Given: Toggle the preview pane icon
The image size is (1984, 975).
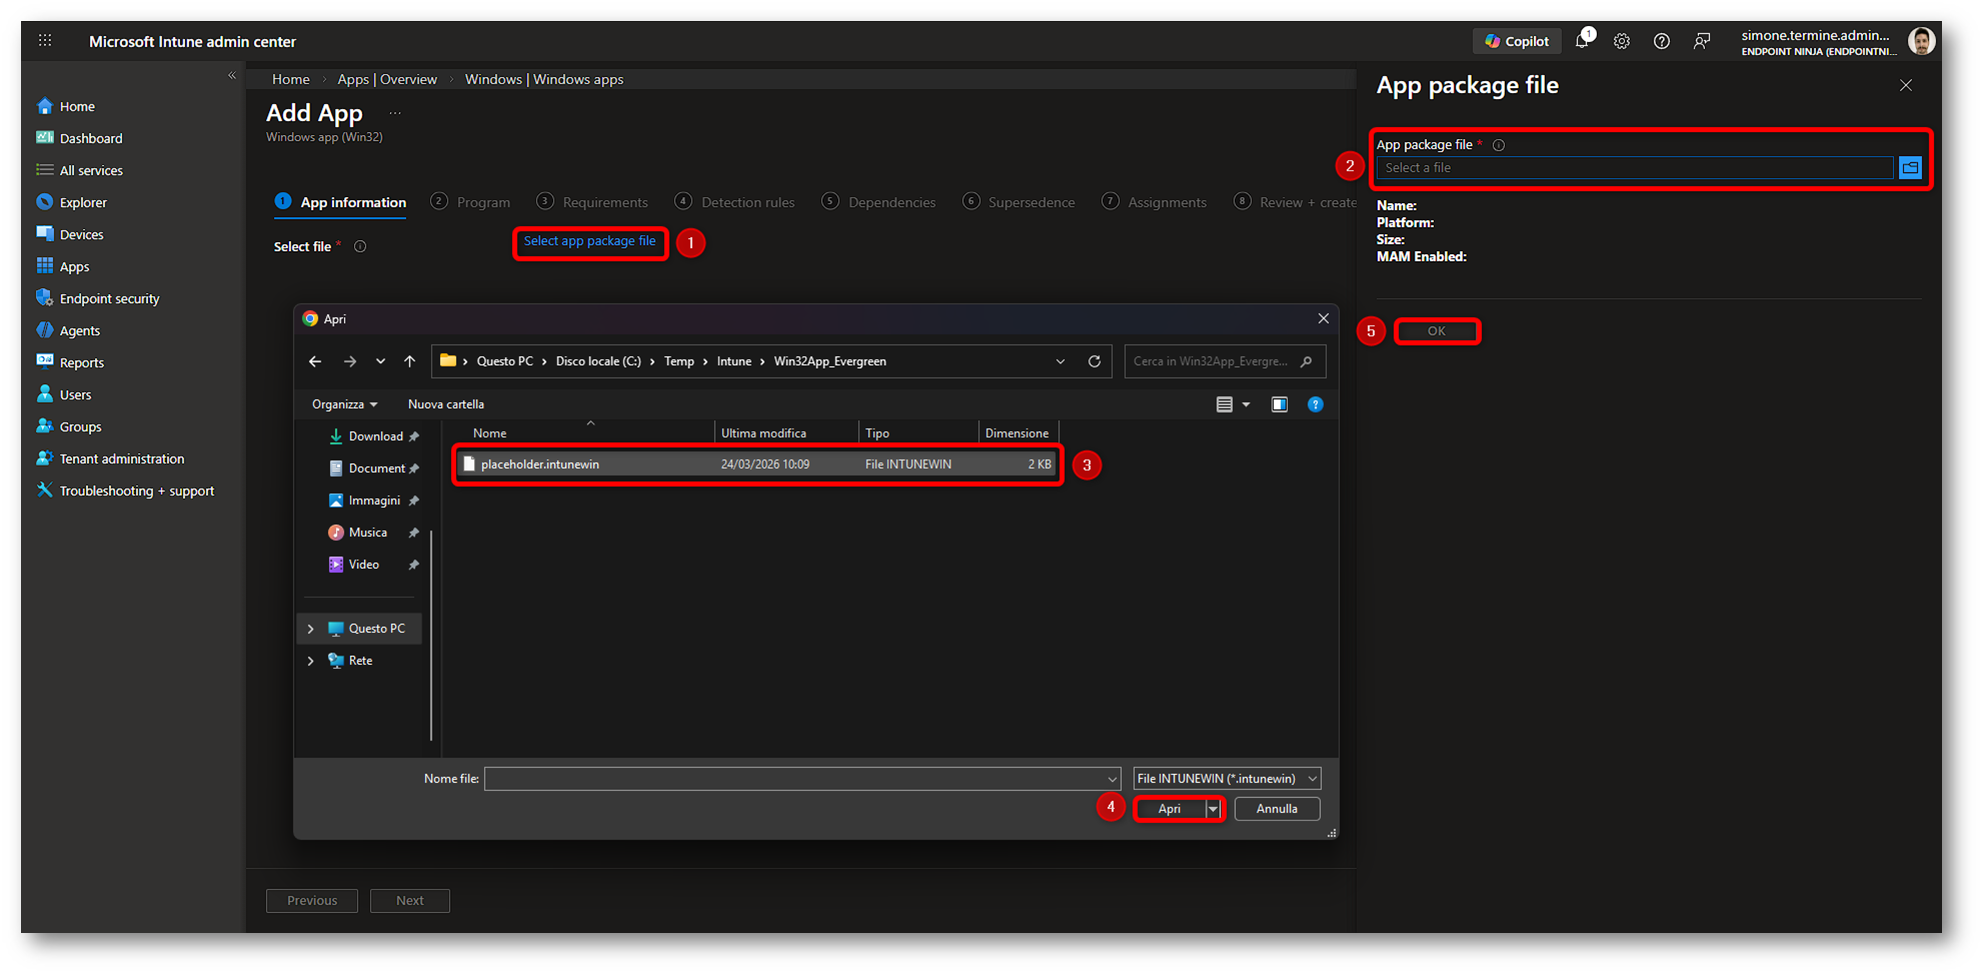Looking at the screenshot, I should coord(1279,404).
